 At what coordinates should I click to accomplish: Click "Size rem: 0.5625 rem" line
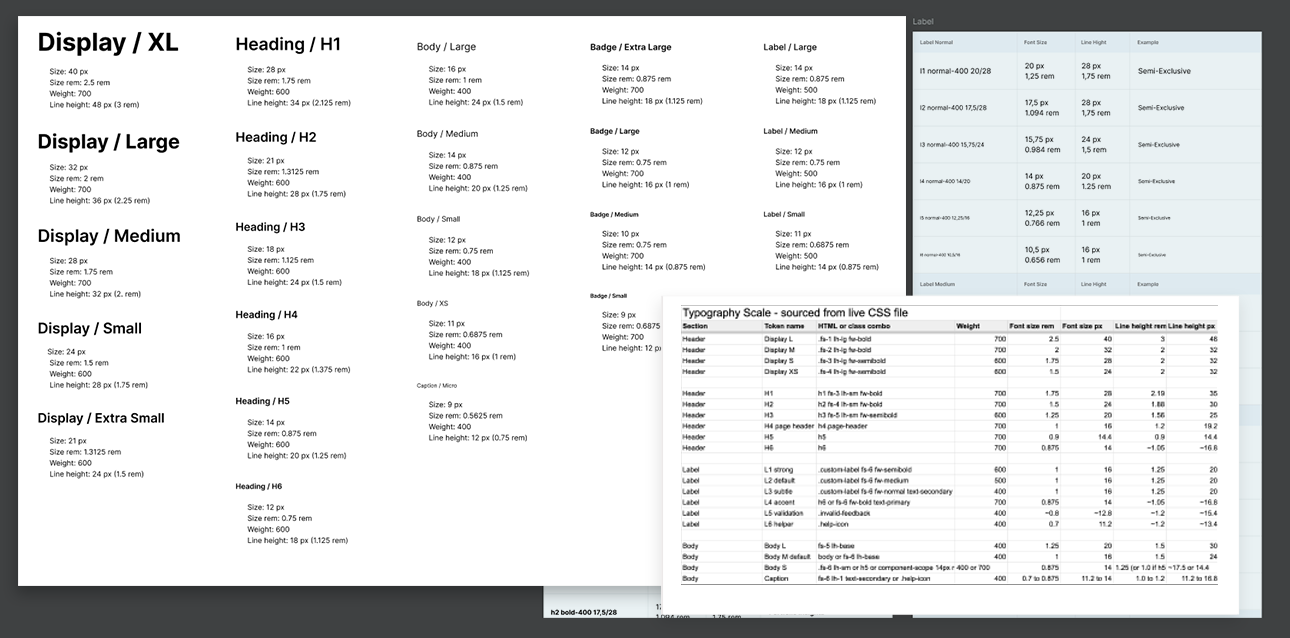[x=467, y=416]
